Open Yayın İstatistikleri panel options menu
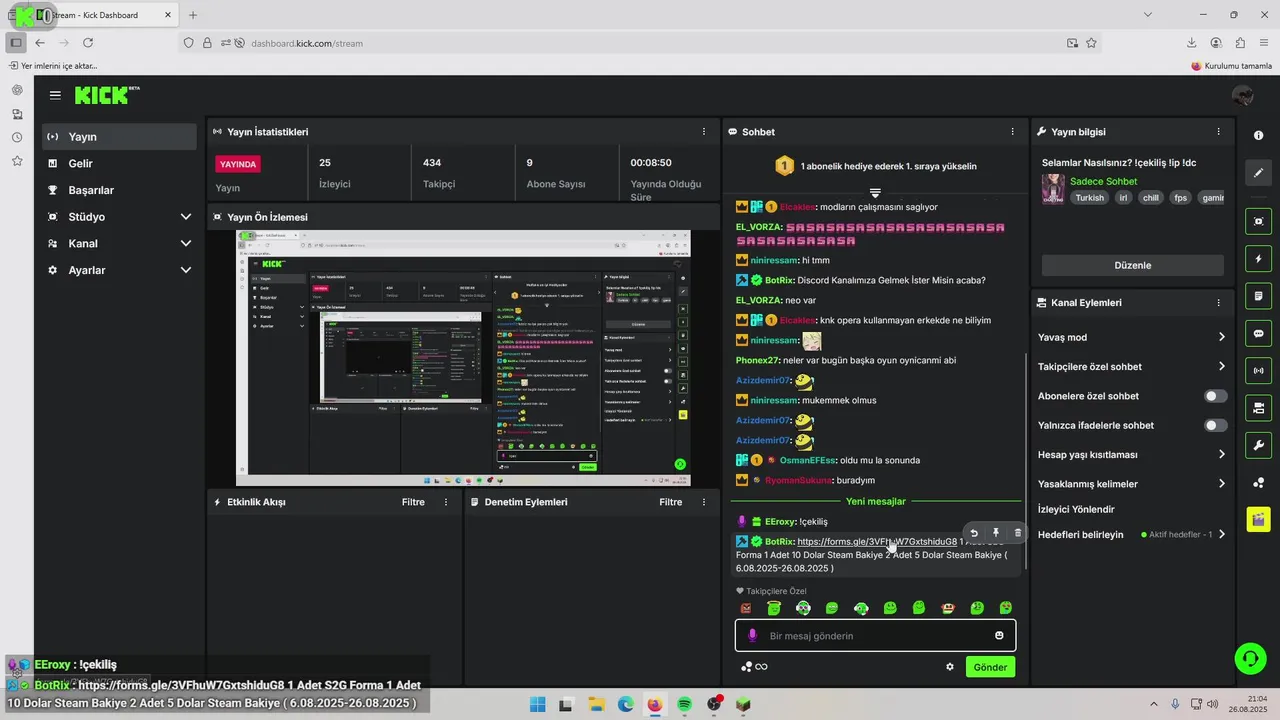This screenshot has height=720, width=1280. click(704, 132)
